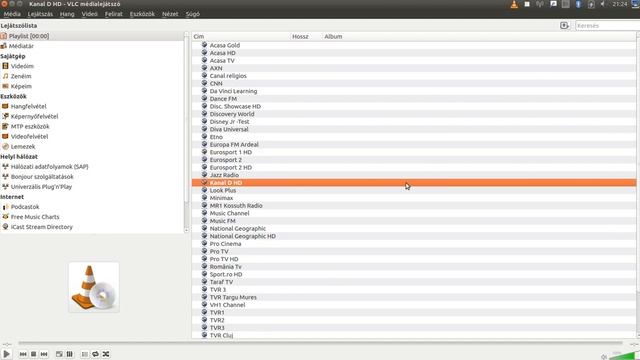
Task: Toggle random shuffle mode
Action: pyautogui.click(x=106, y=354)
